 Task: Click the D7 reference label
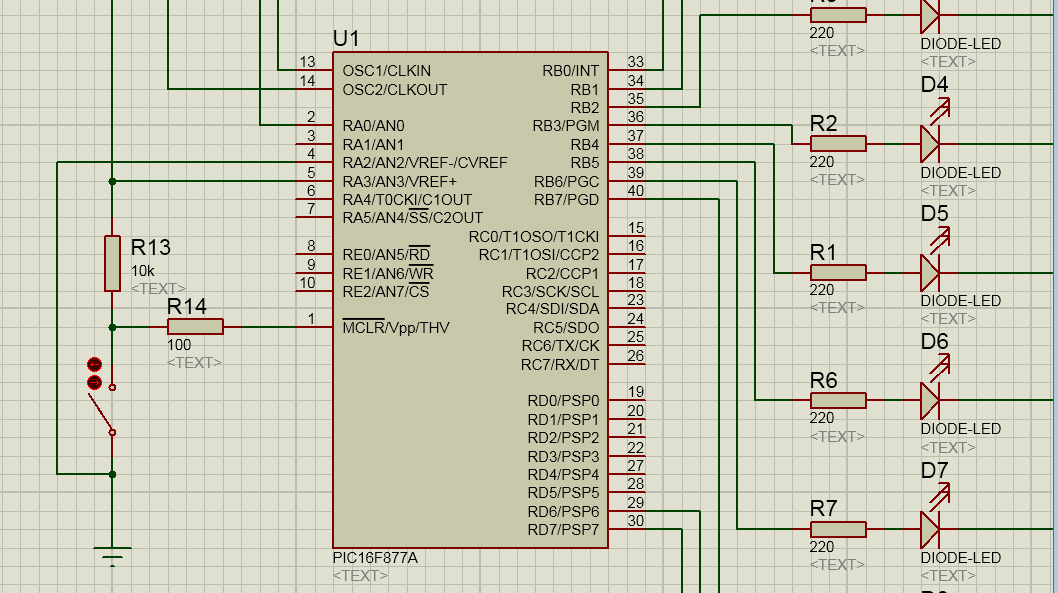(x=935, y=470)
